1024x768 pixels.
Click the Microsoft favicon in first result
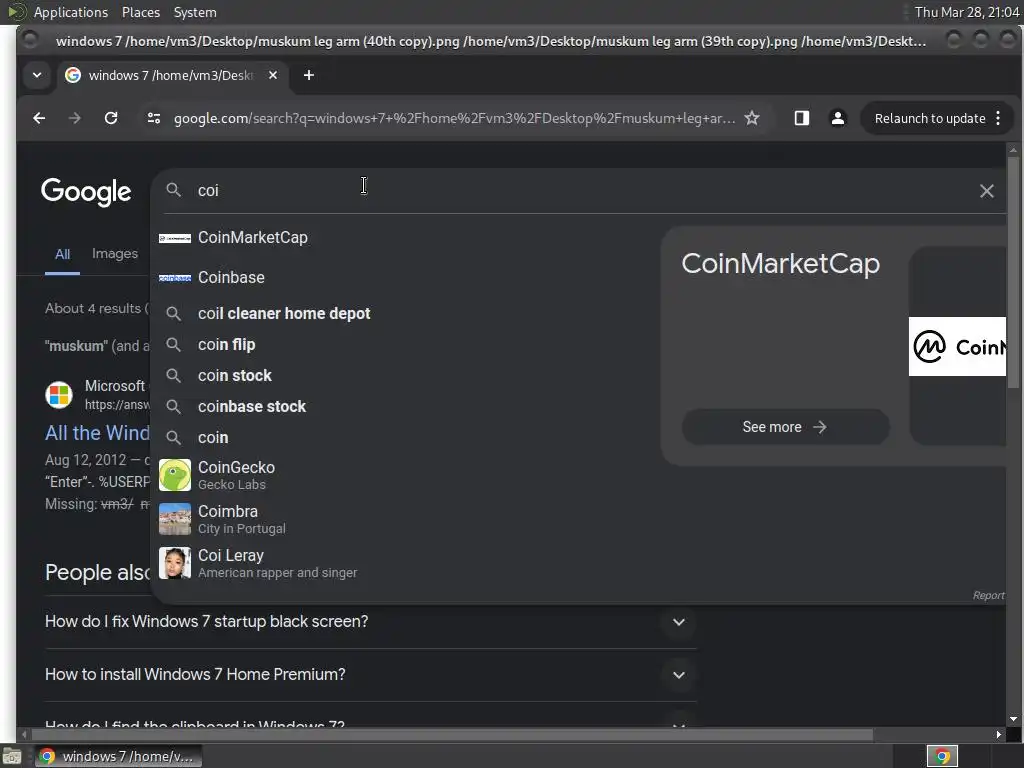point(59,395)
